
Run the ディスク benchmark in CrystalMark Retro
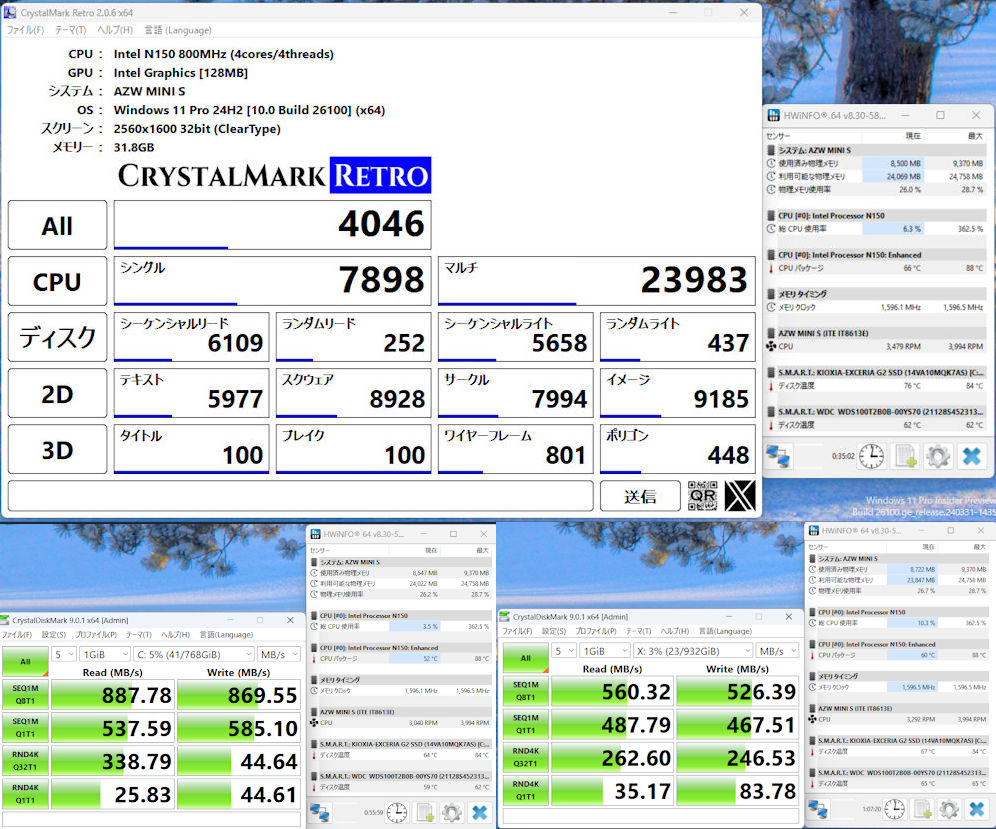[57, 337]
